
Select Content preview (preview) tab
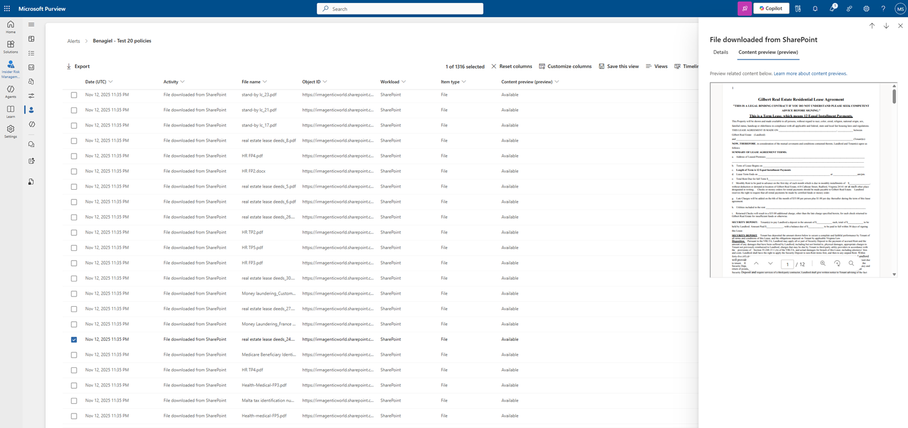point(768,52)
